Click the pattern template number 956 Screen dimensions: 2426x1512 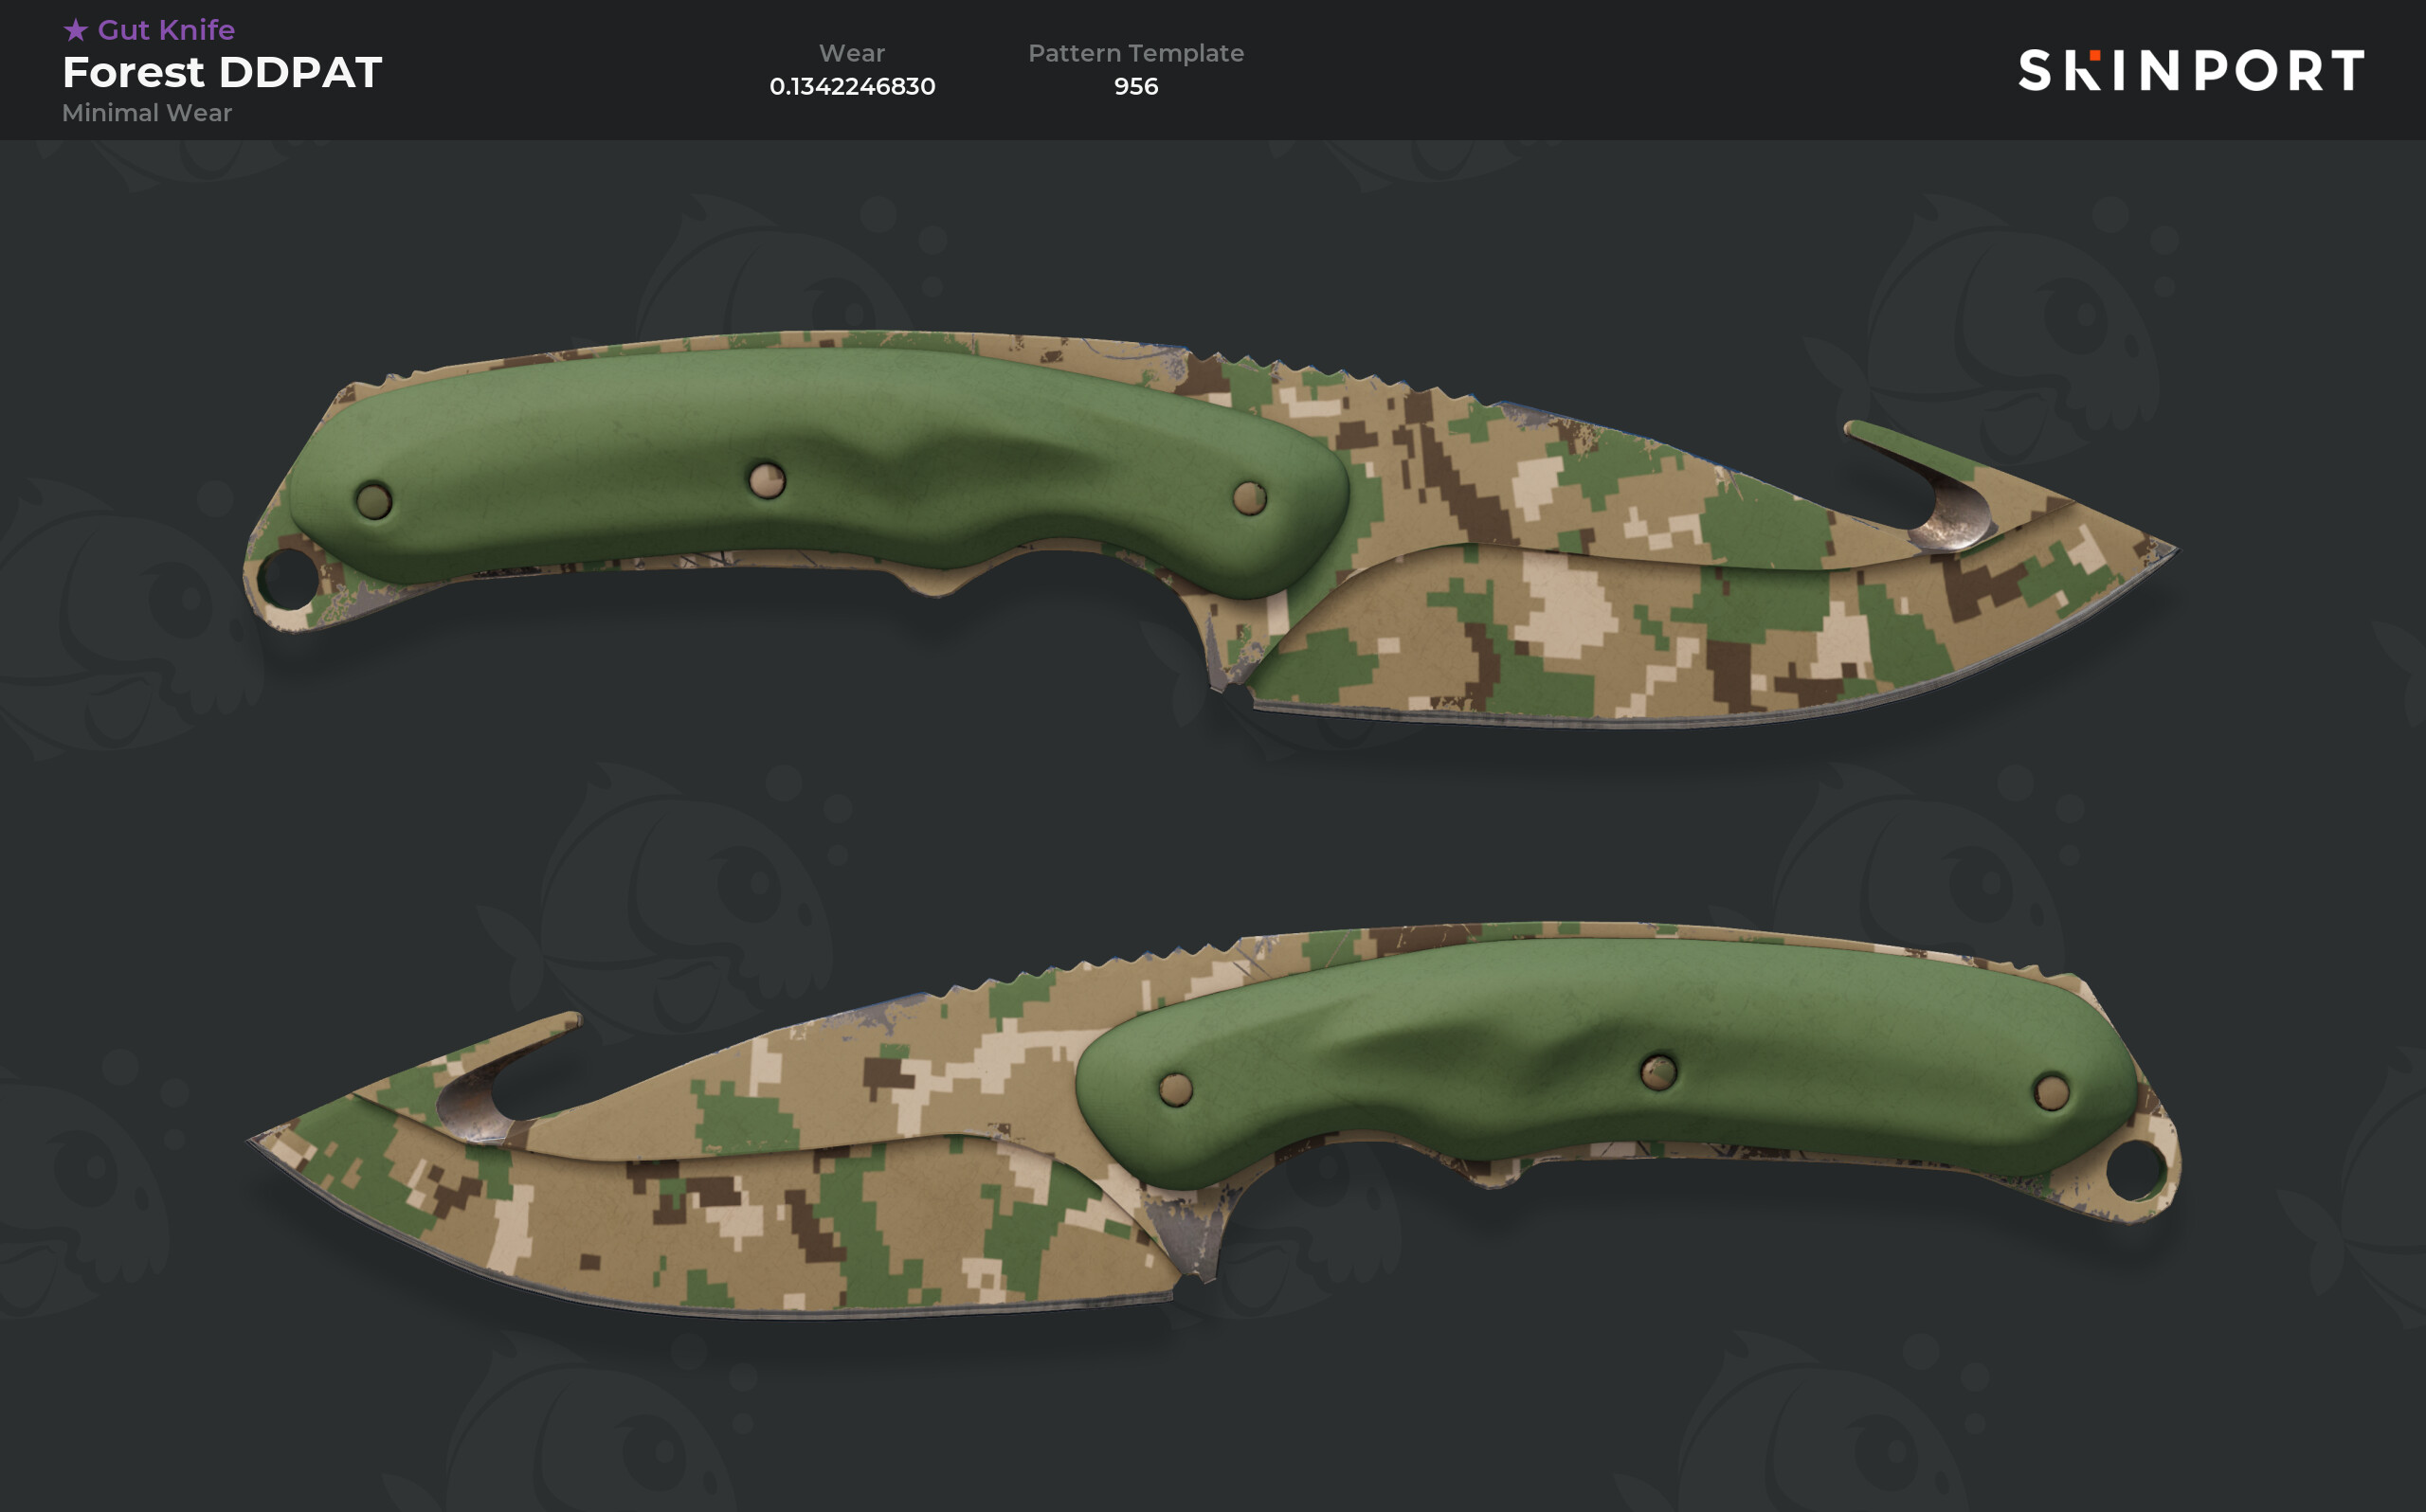[x=1136, y=86]
